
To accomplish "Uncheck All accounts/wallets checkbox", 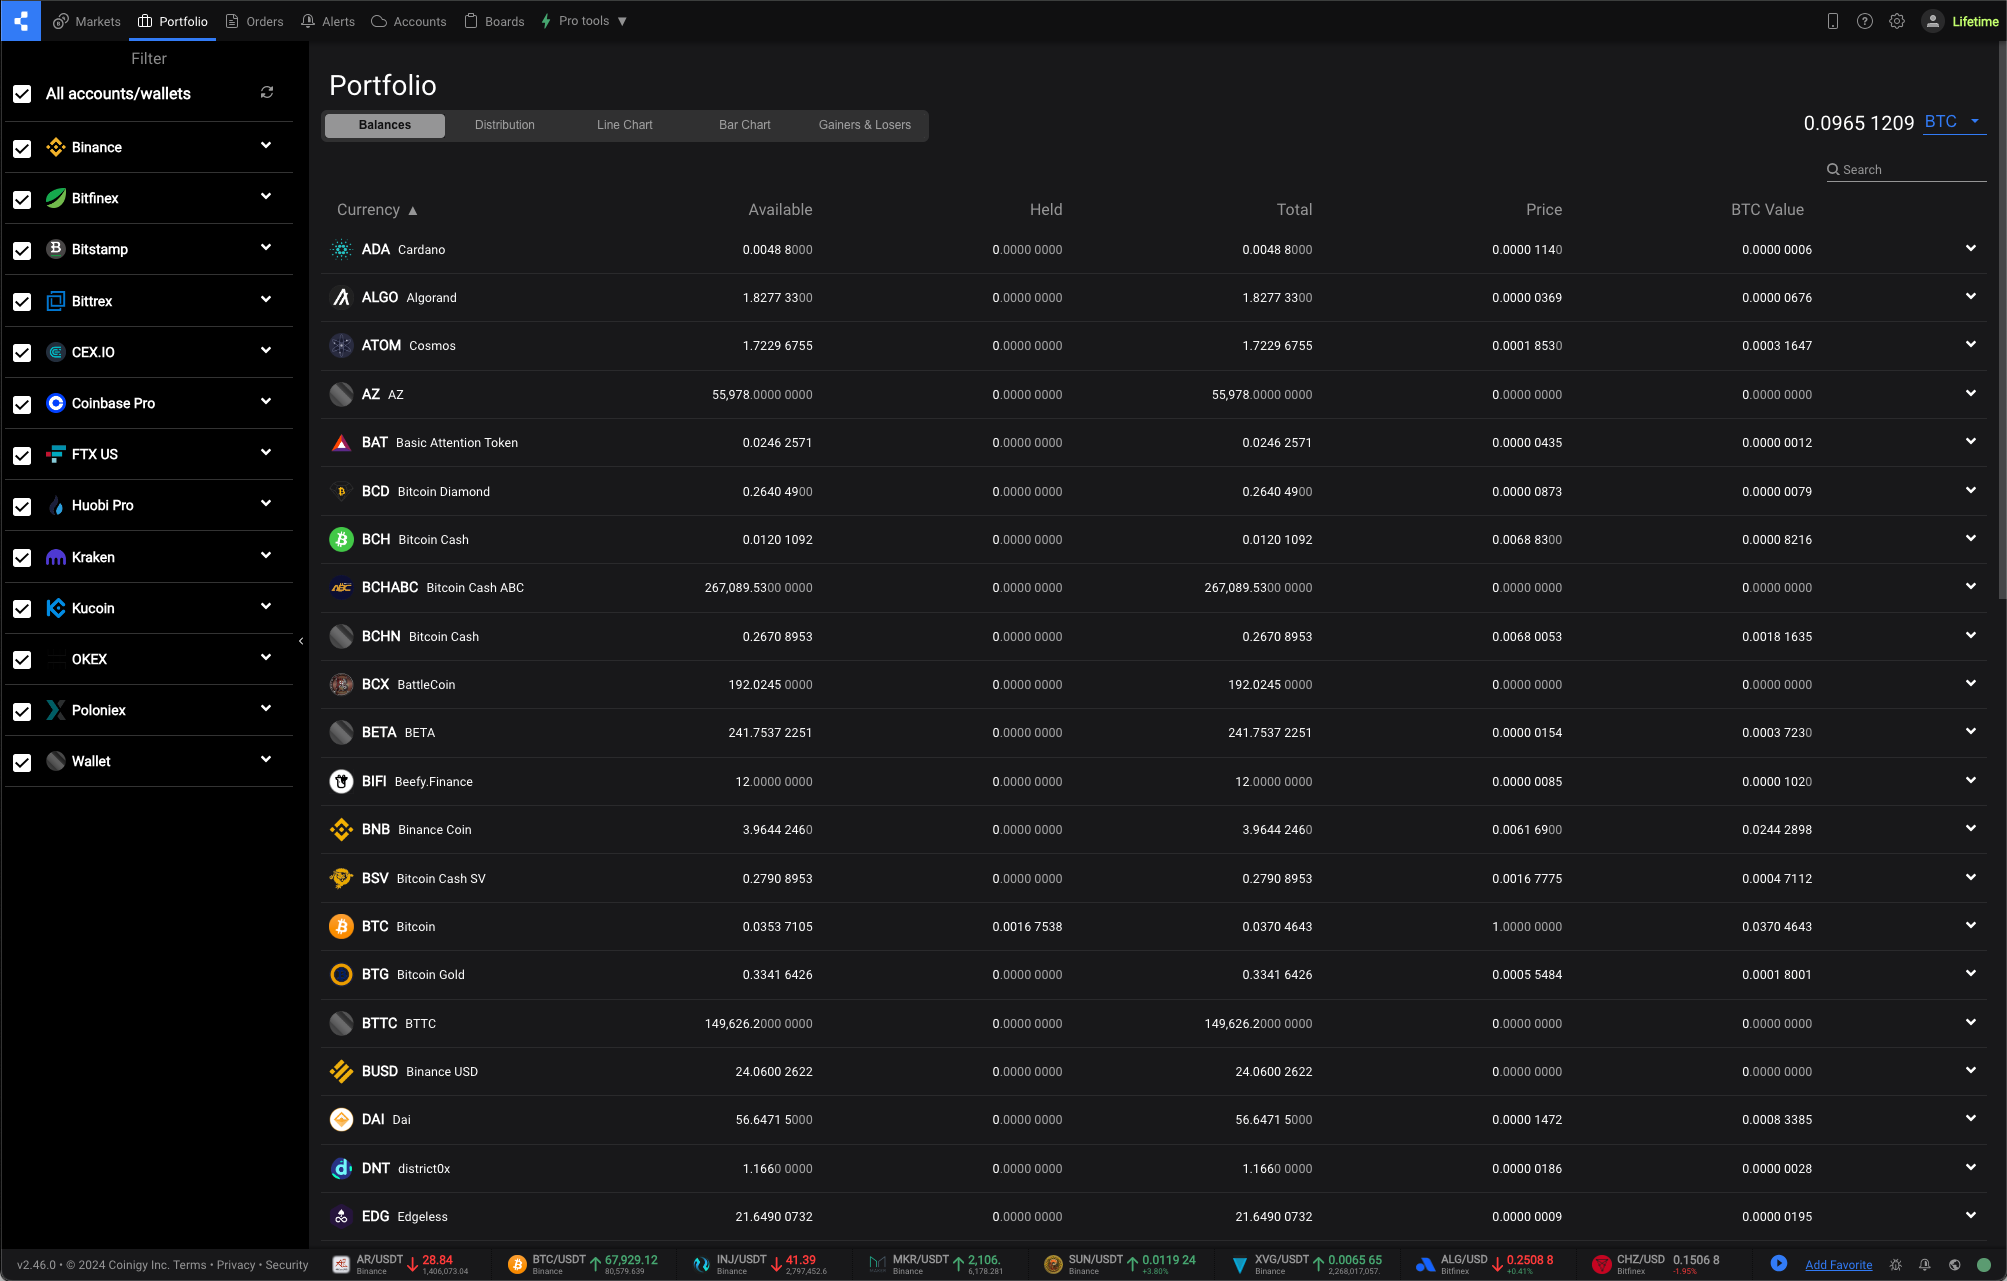I will tap(22, 94).
